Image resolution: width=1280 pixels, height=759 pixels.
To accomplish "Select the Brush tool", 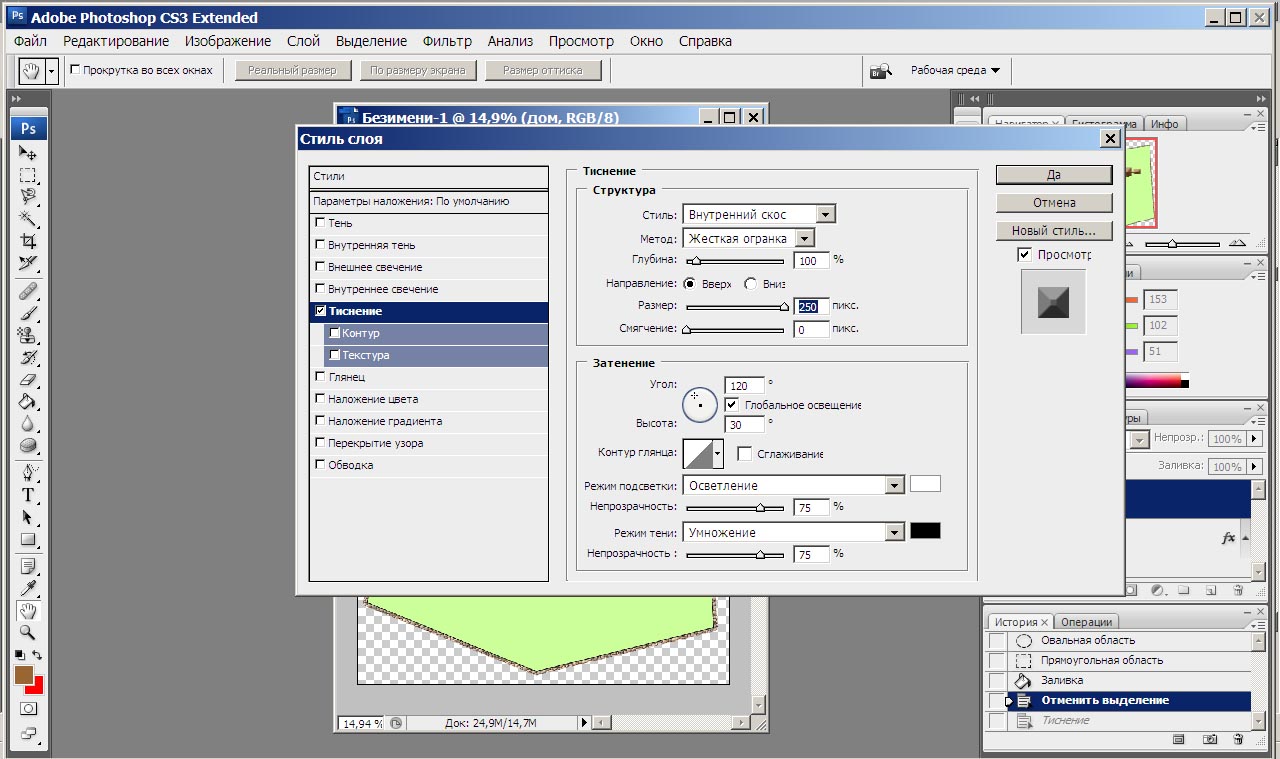I will [x=28, y=313].
